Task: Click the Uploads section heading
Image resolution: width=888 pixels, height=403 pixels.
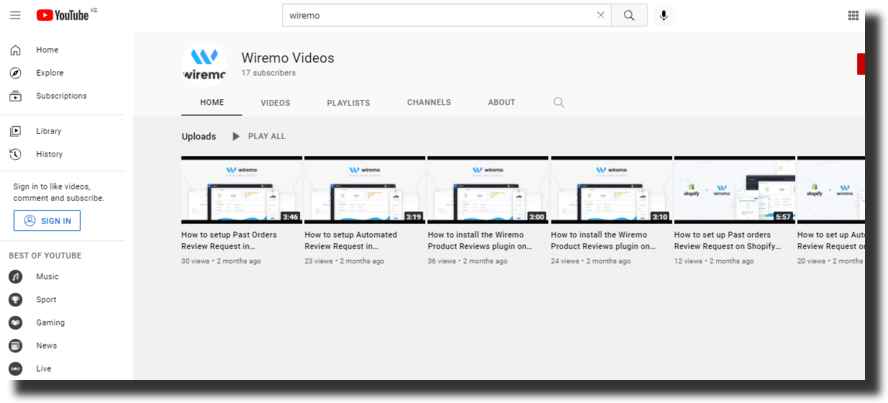Action: pyautogui.click(x=199, y=136)
